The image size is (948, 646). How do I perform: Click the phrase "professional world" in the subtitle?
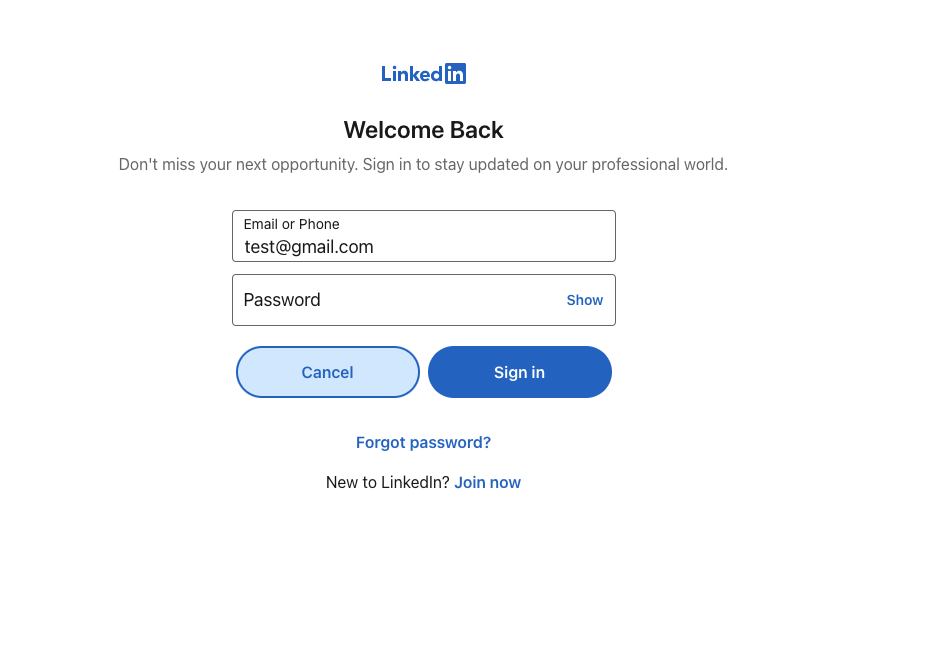pos(658,165)
